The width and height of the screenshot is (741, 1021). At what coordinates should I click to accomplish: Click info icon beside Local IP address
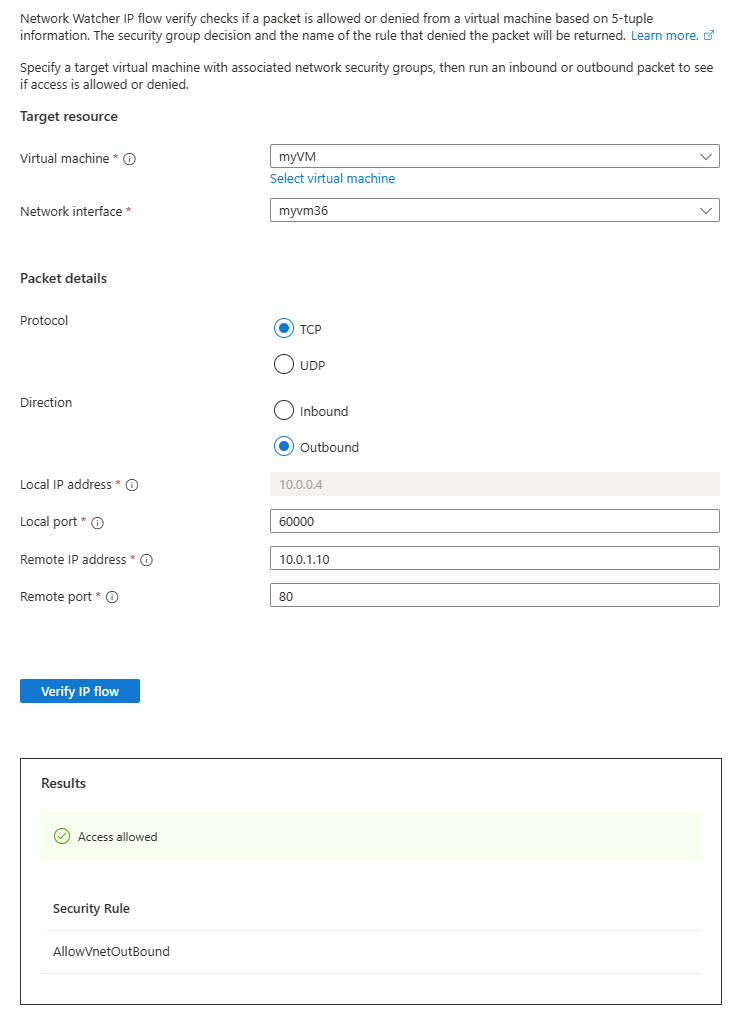[132, 485]
